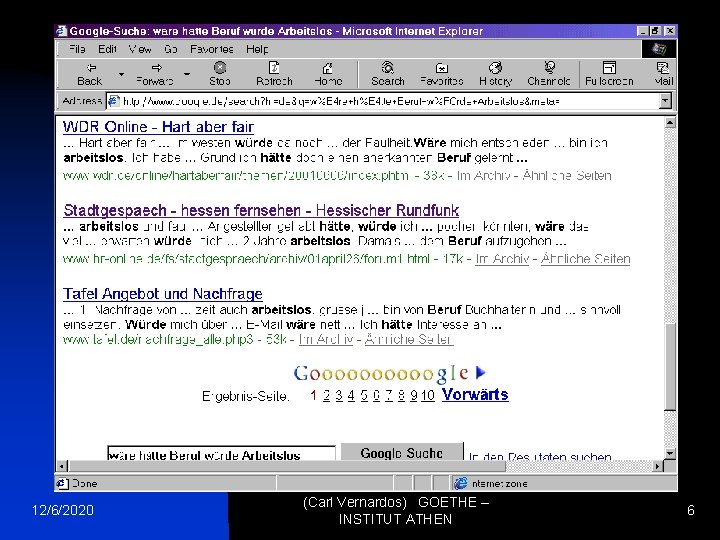Open the Channels toolbar button
This screenshot has height=540, width=720.
(549, 74)
